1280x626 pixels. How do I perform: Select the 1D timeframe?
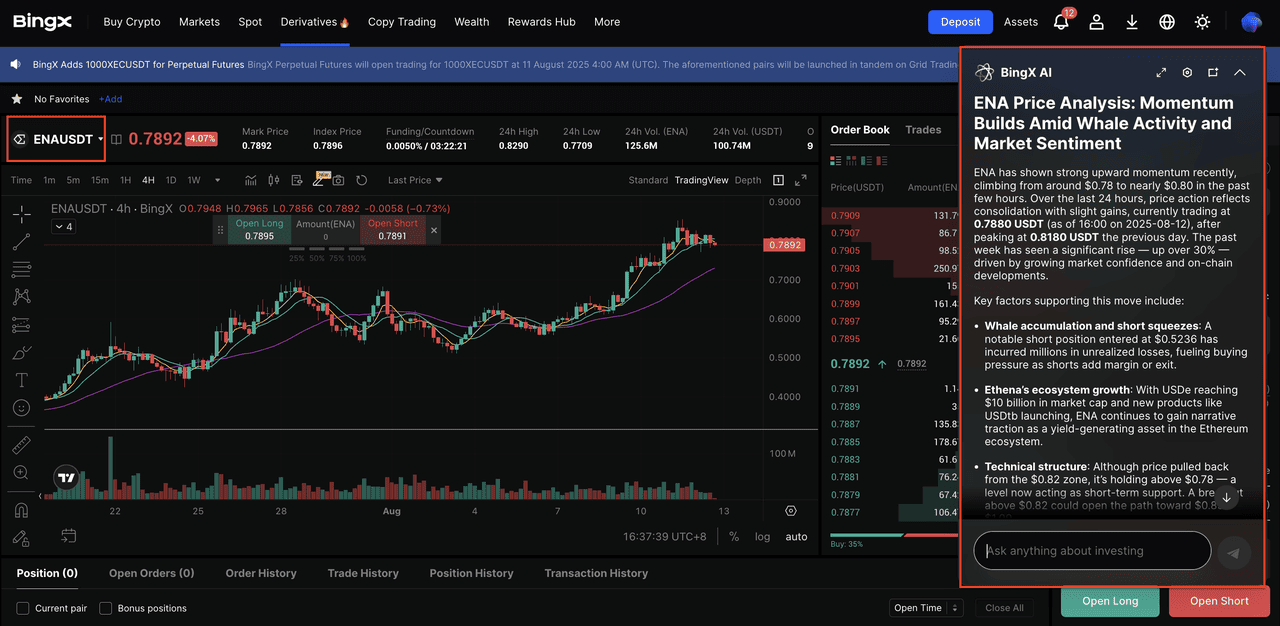pyautogui.click(x=170, y=180)
